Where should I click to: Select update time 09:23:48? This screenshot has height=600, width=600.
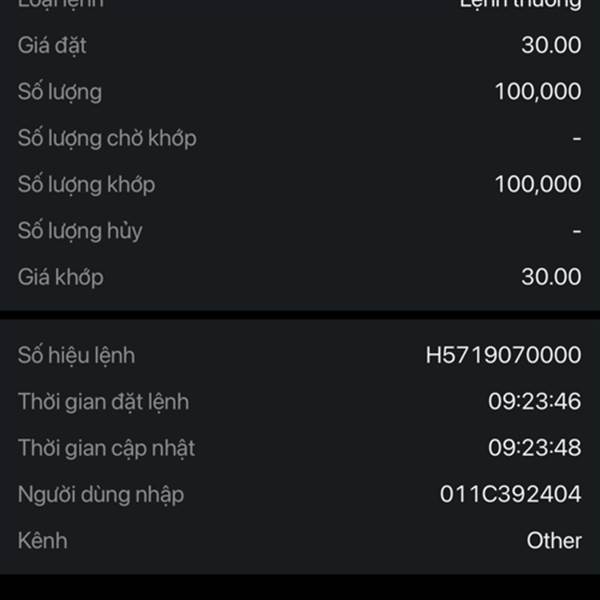pos(535,448)
